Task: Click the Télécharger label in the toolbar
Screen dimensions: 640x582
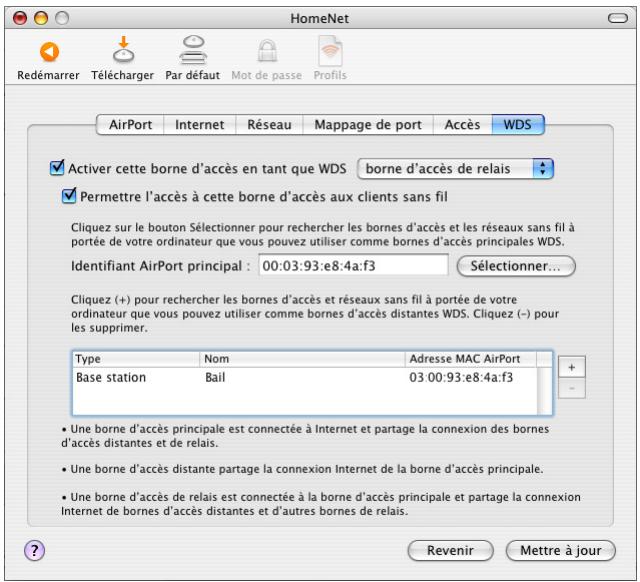Action: click(123, 75)
